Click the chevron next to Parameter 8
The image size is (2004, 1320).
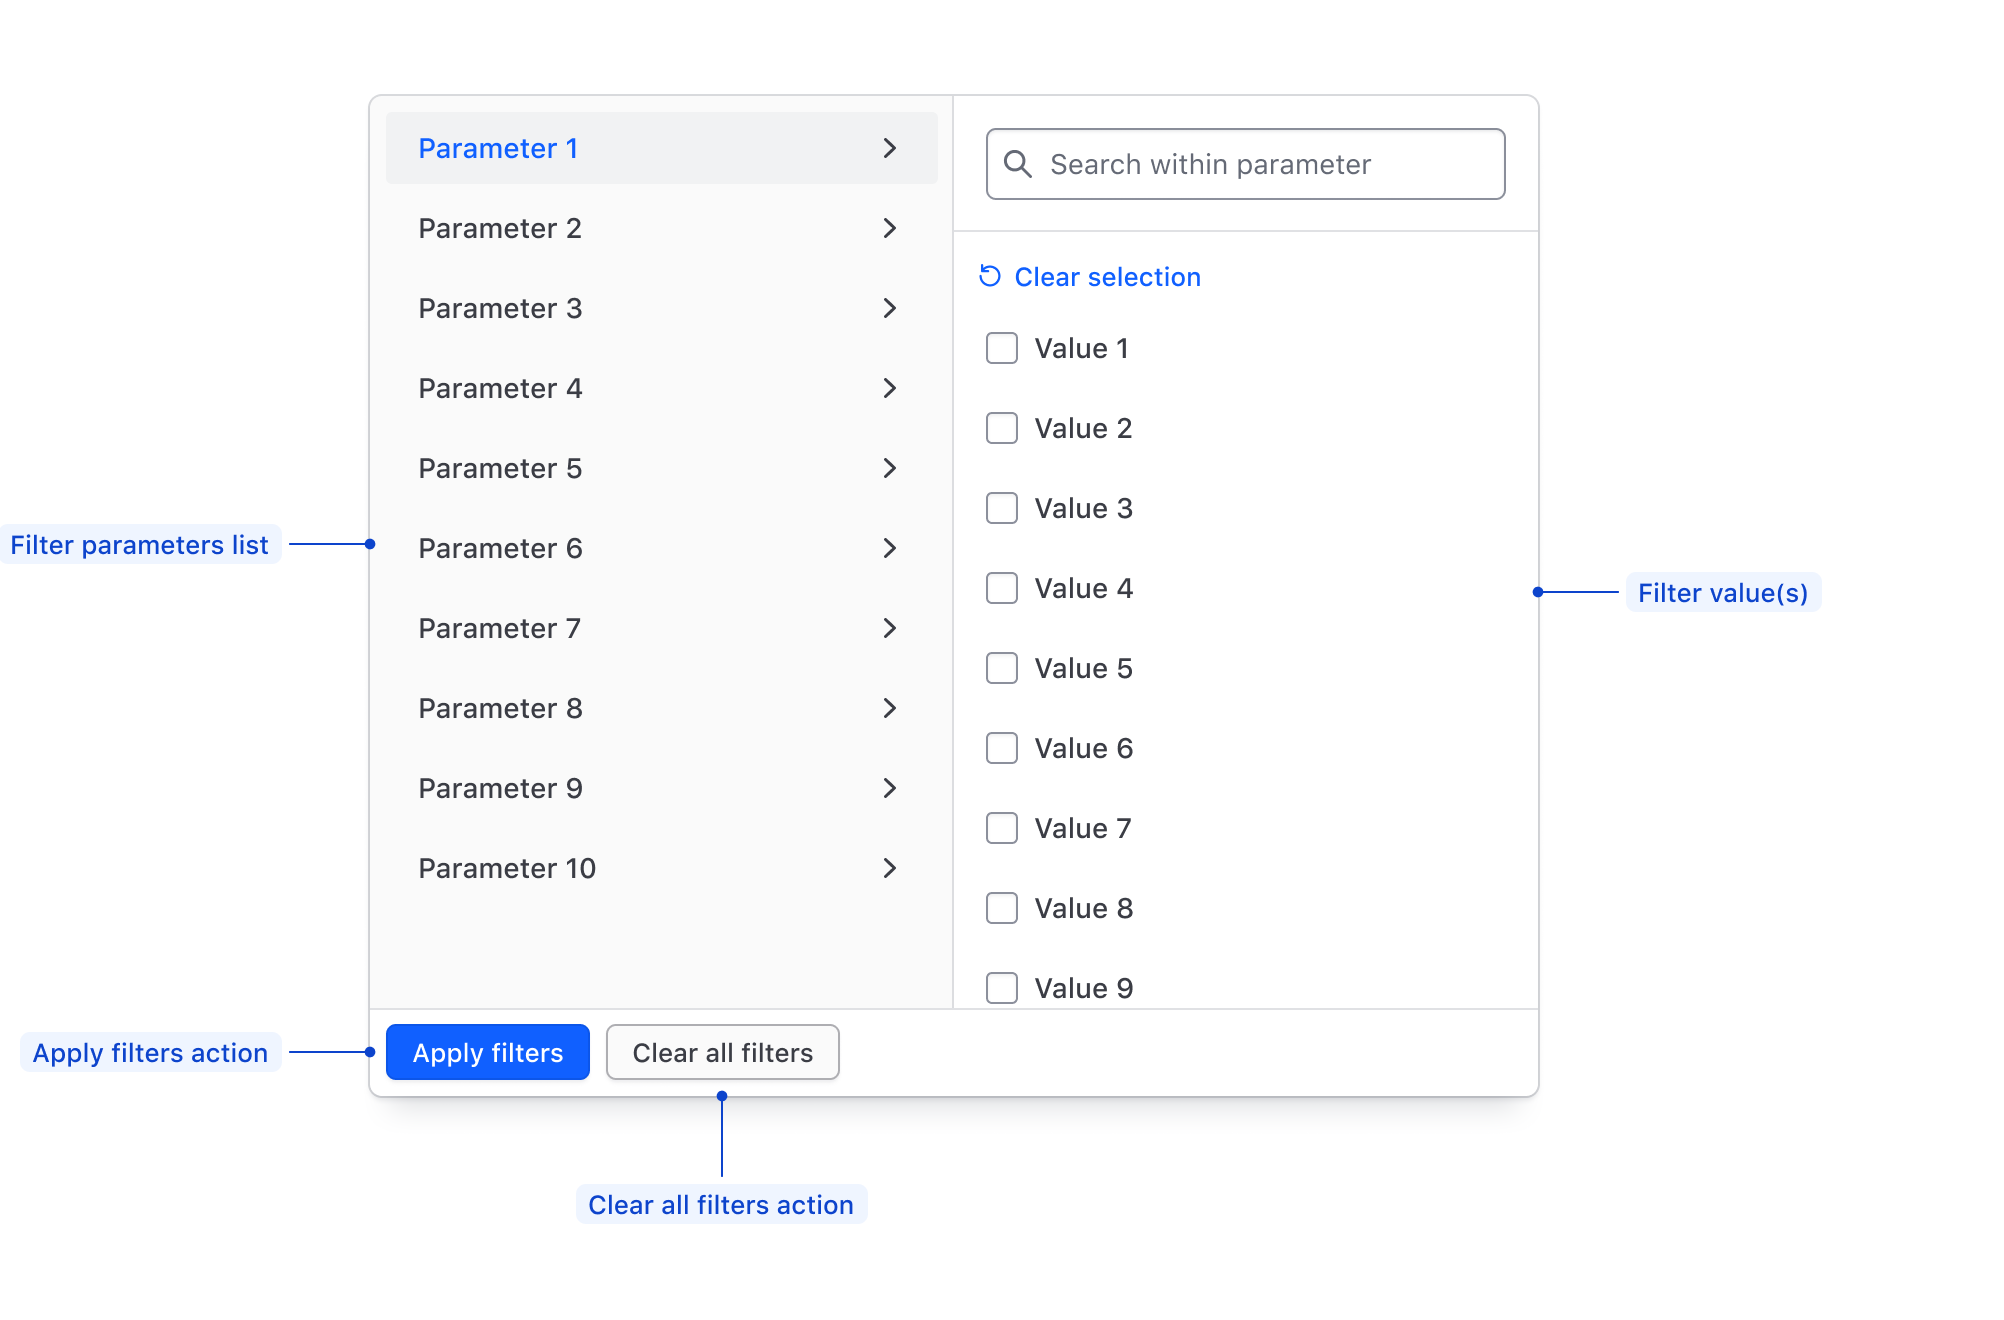890,708
